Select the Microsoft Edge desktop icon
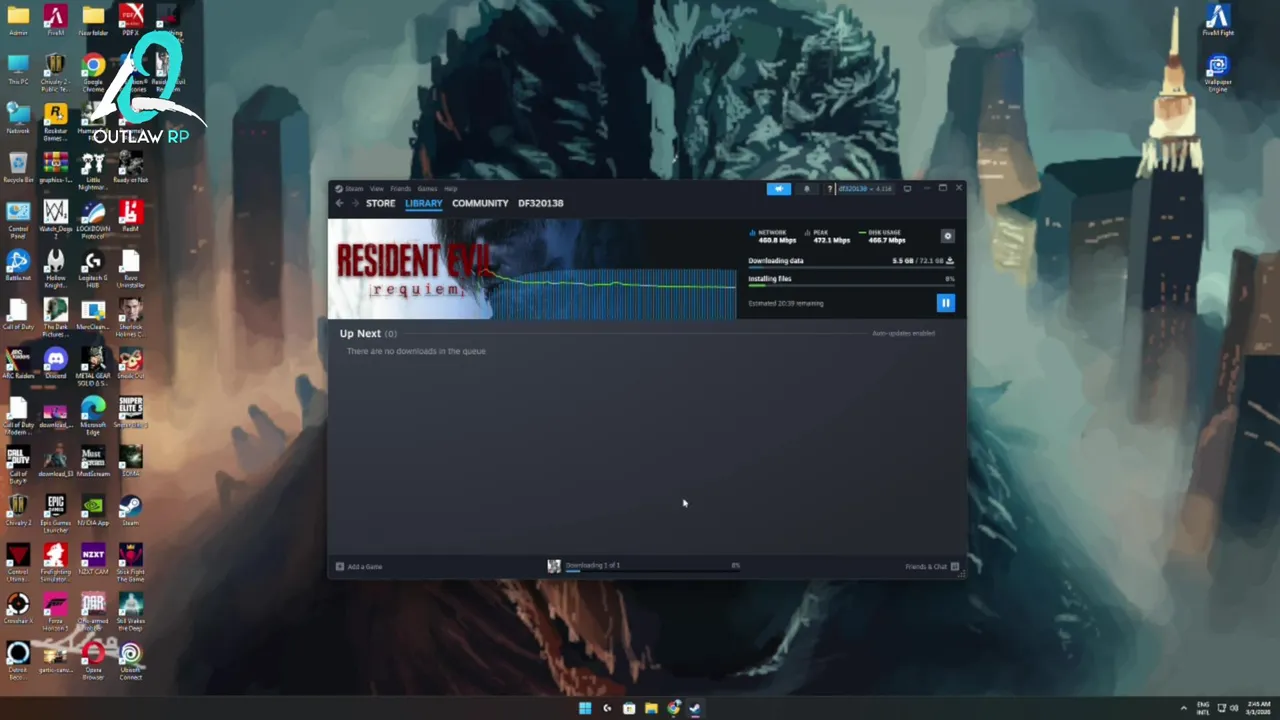The width and height of the screenshot is (1280, 720). 93,415
